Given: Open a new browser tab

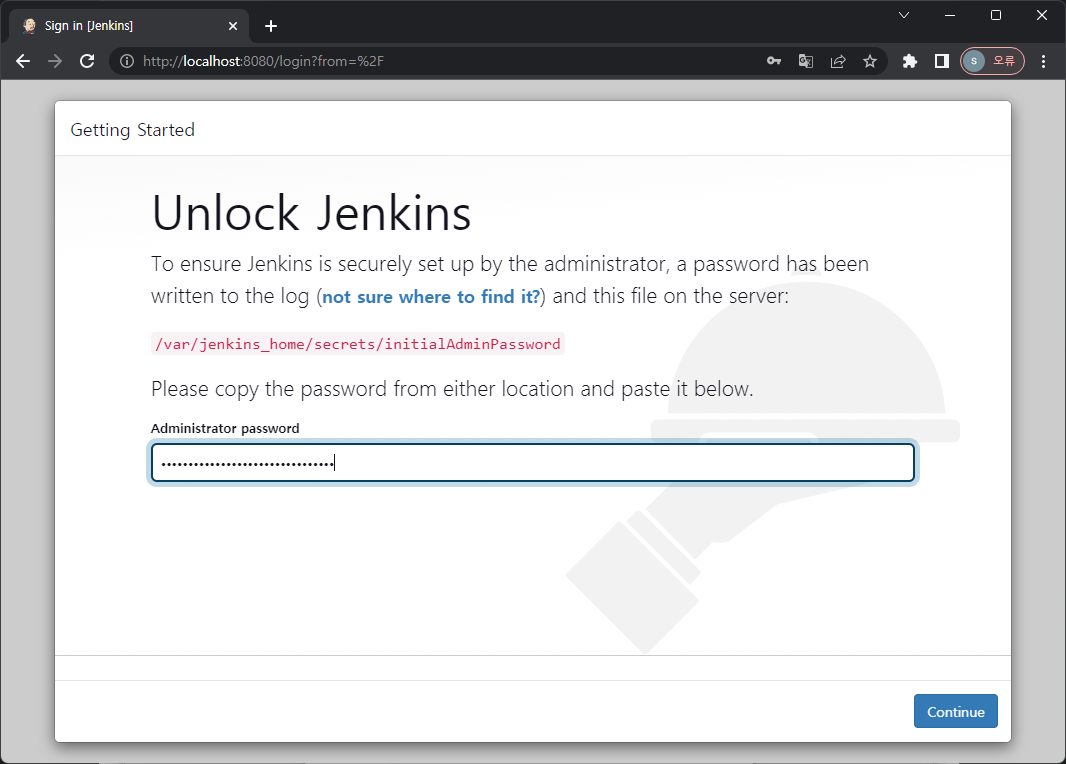Looking at the screenshot, I should click(271, 26).
